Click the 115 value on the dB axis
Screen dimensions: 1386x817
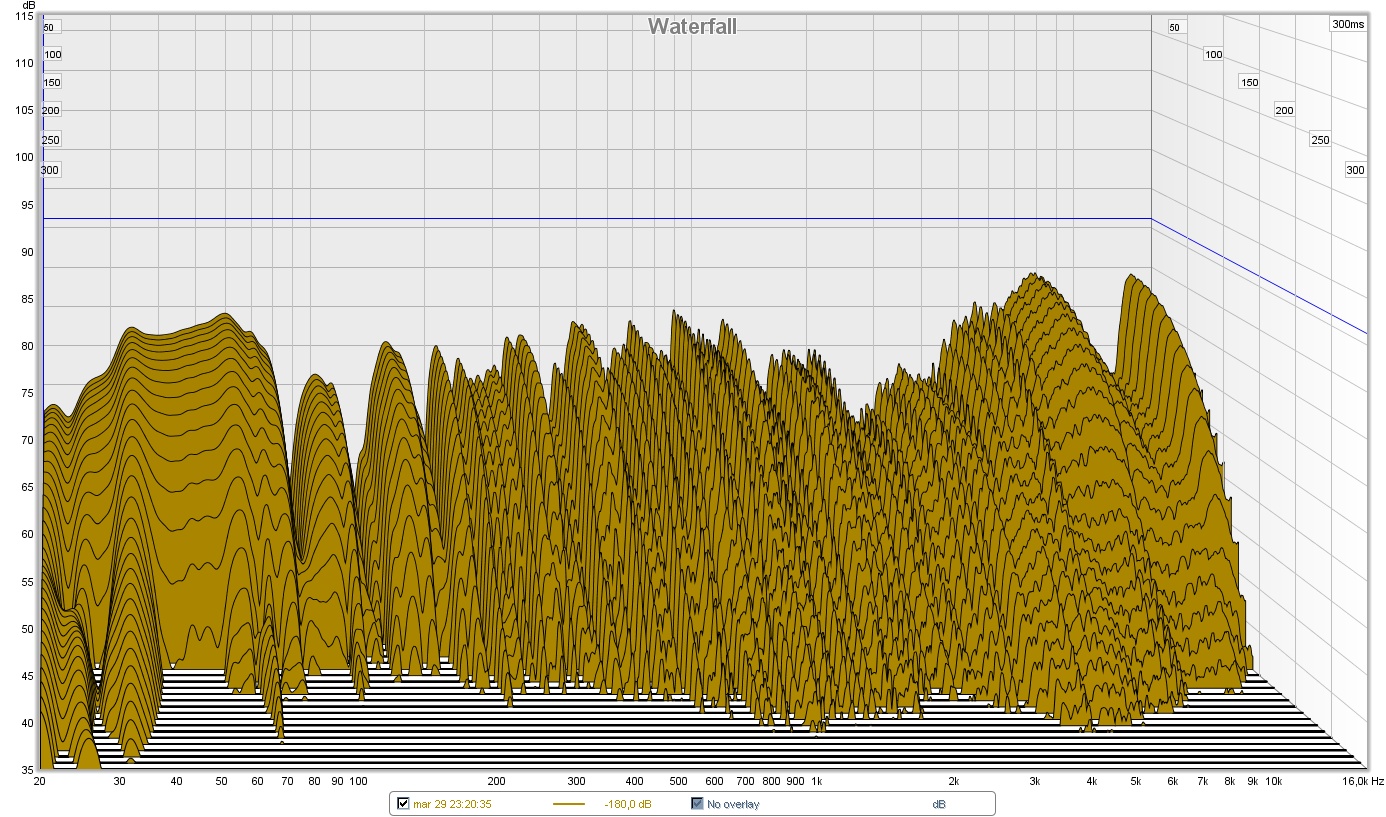click(x=24, y=16)
